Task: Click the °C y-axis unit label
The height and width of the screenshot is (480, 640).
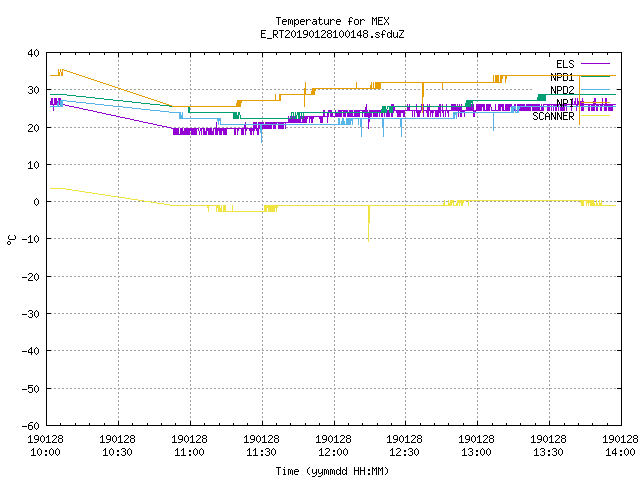Action: pyautogui.click(x=11, y=240)
